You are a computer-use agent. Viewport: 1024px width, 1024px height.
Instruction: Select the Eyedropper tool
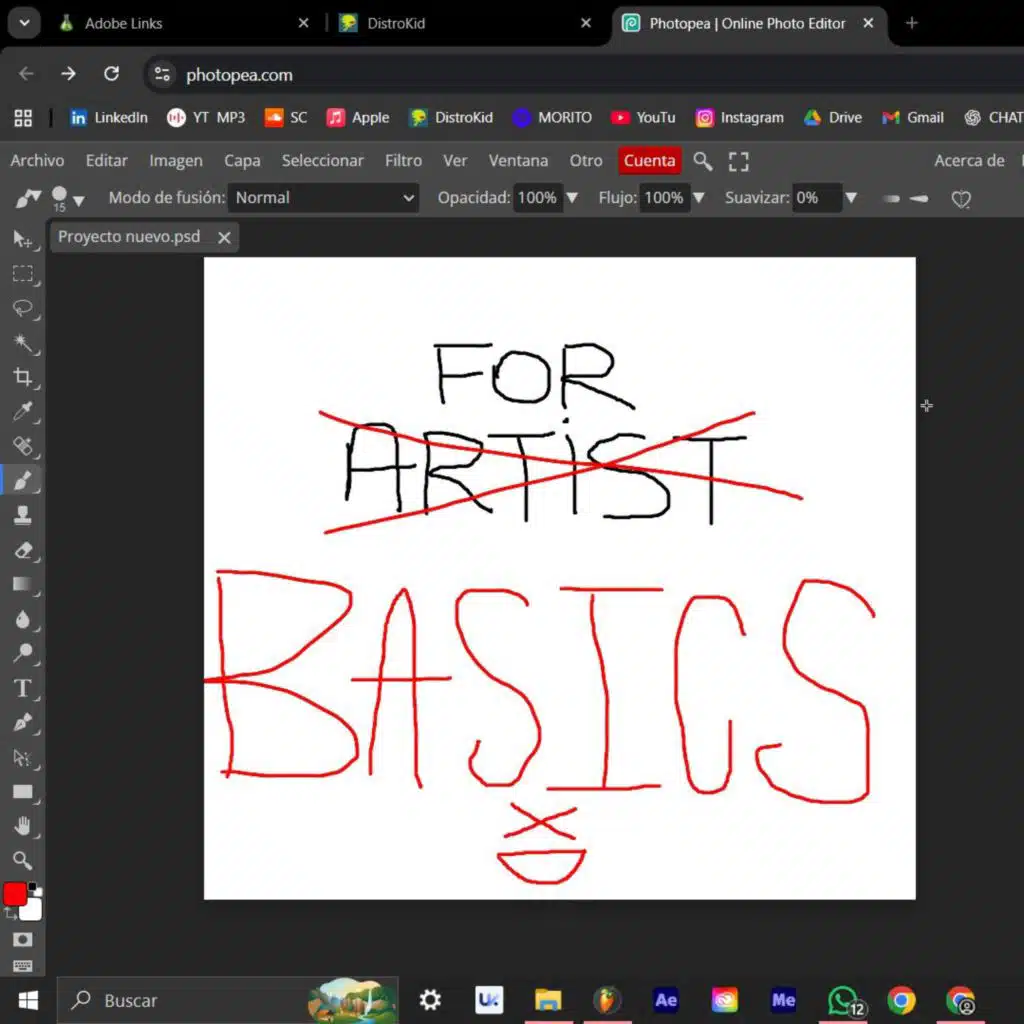pyautogui.click(x=22, y=411)
